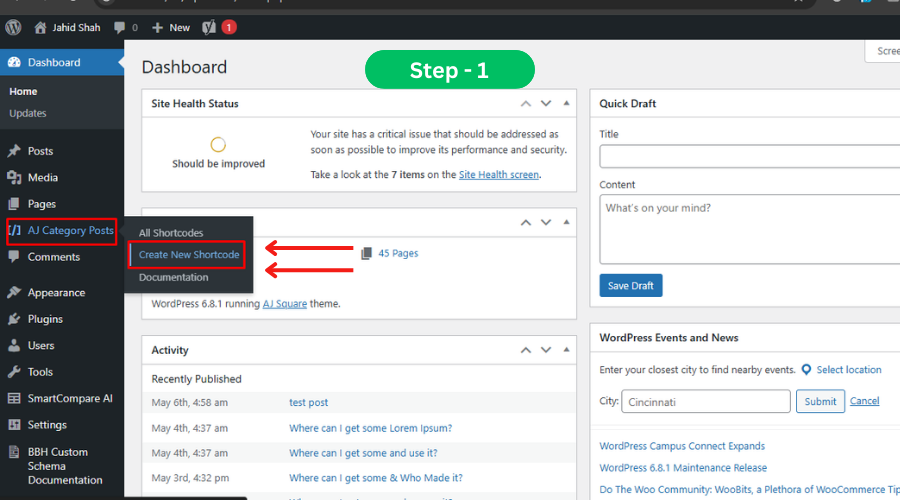
Task: Click the Comments icon in sidebar
Action: point(14,257)
